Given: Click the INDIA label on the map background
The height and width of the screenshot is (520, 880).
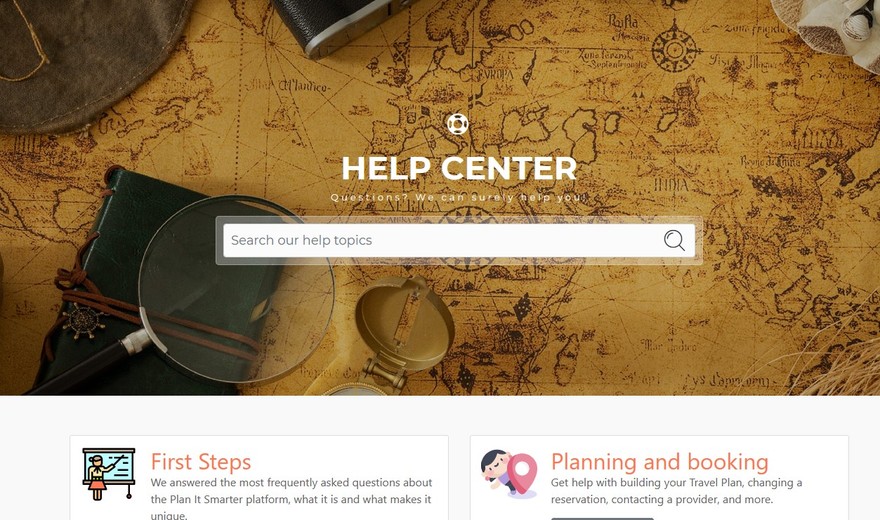Looking at the screenshot, I should click(x=670, y=184).
